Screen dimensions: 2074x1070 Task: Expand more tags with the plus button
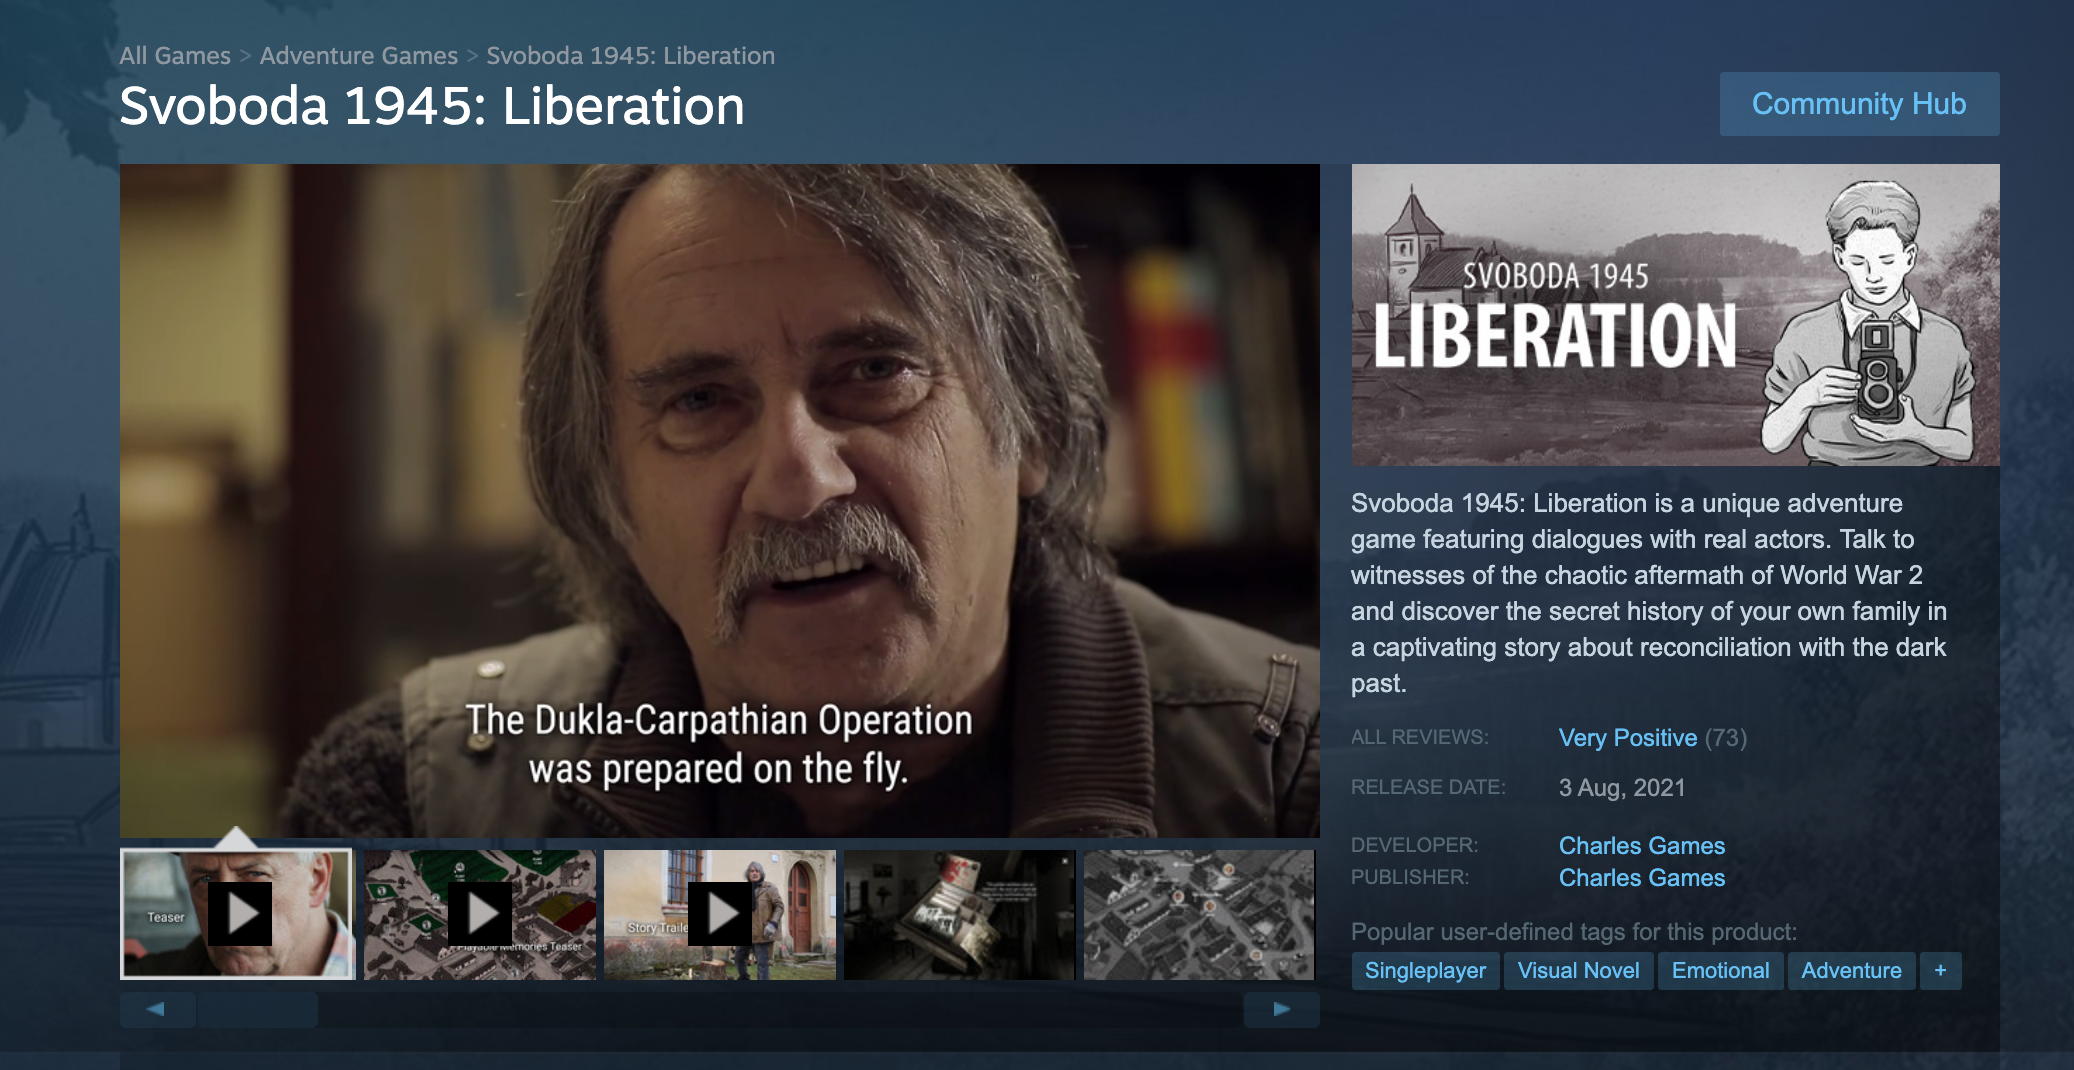(1940, 970)
